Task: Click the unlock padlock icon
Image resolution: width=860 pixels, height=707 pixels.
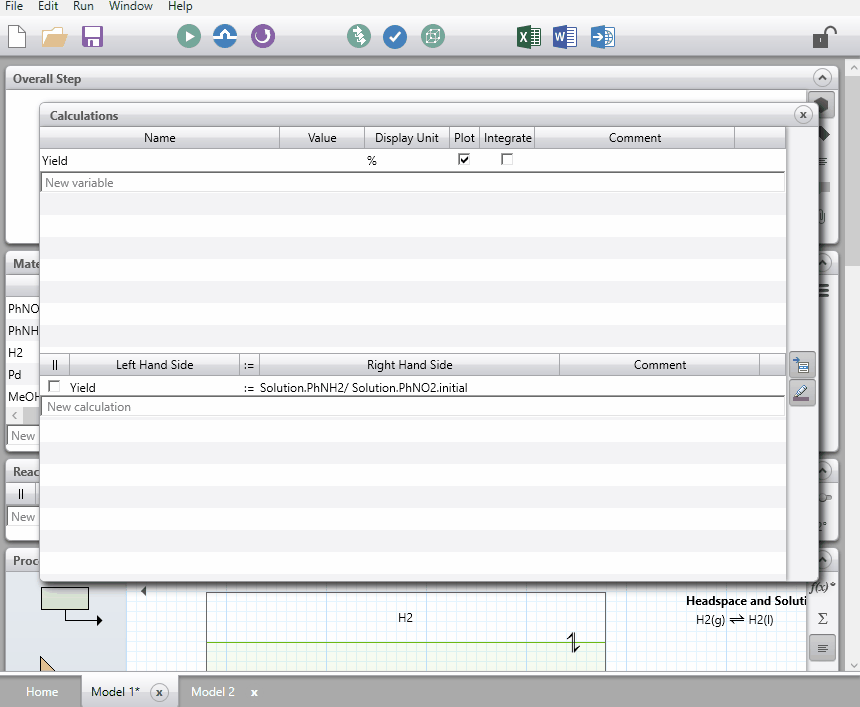Action: (824, 37)
